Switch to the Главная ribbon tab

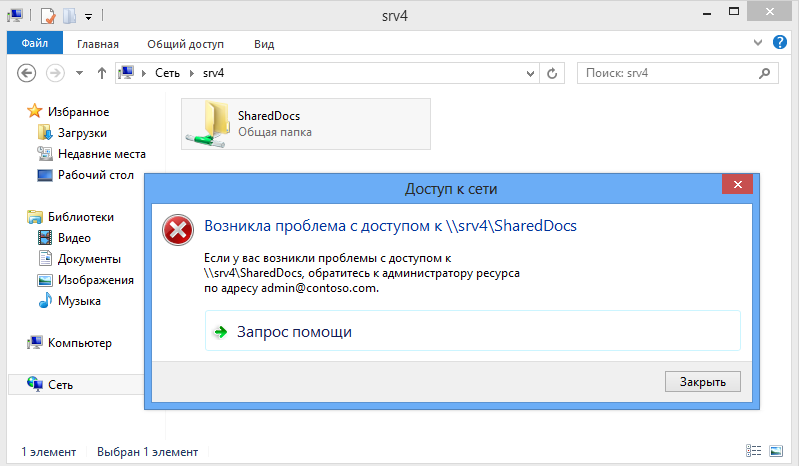point(98,44)
